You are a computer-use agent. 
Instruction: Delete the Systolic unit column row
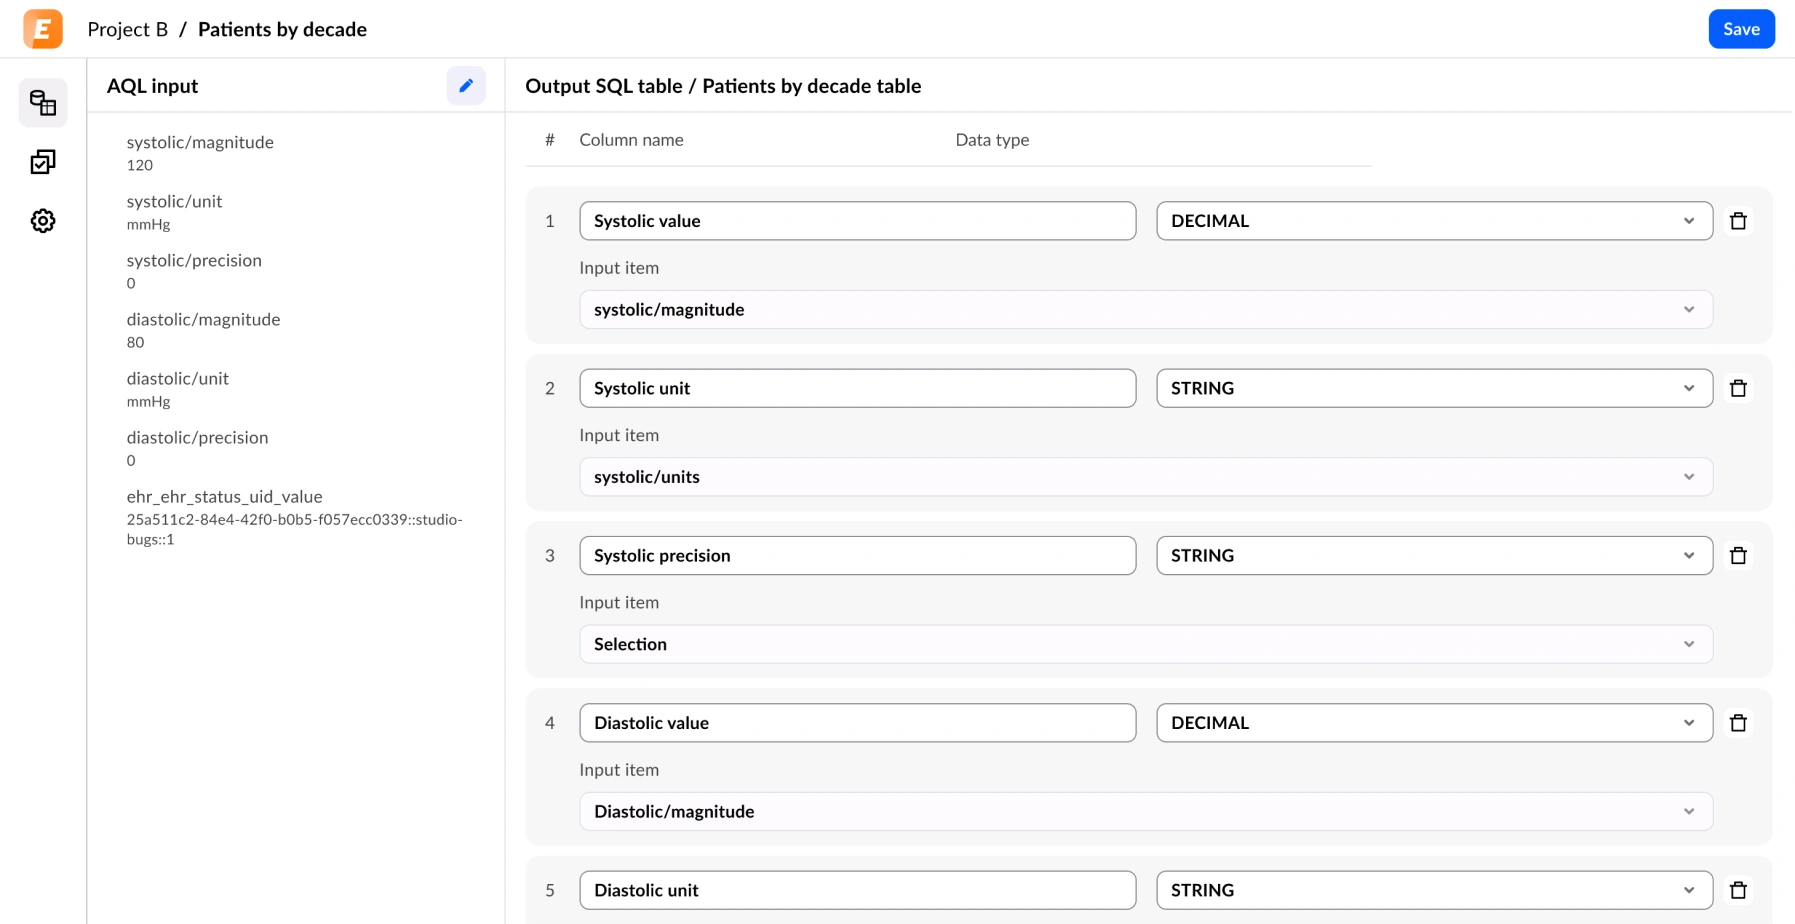pos(1738,388)
